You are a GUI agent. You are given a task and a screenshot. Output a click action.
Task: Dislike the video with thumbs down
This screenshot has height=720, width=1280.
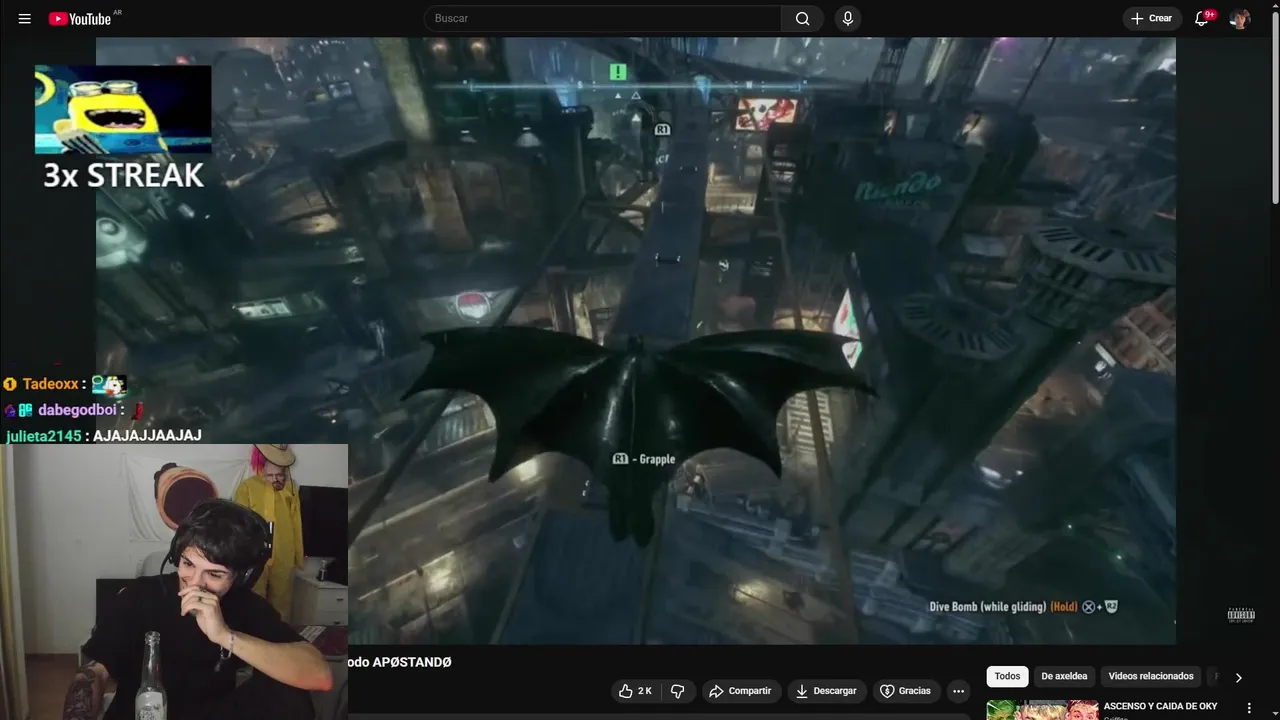pyautogui.click(x=677, y=691)
